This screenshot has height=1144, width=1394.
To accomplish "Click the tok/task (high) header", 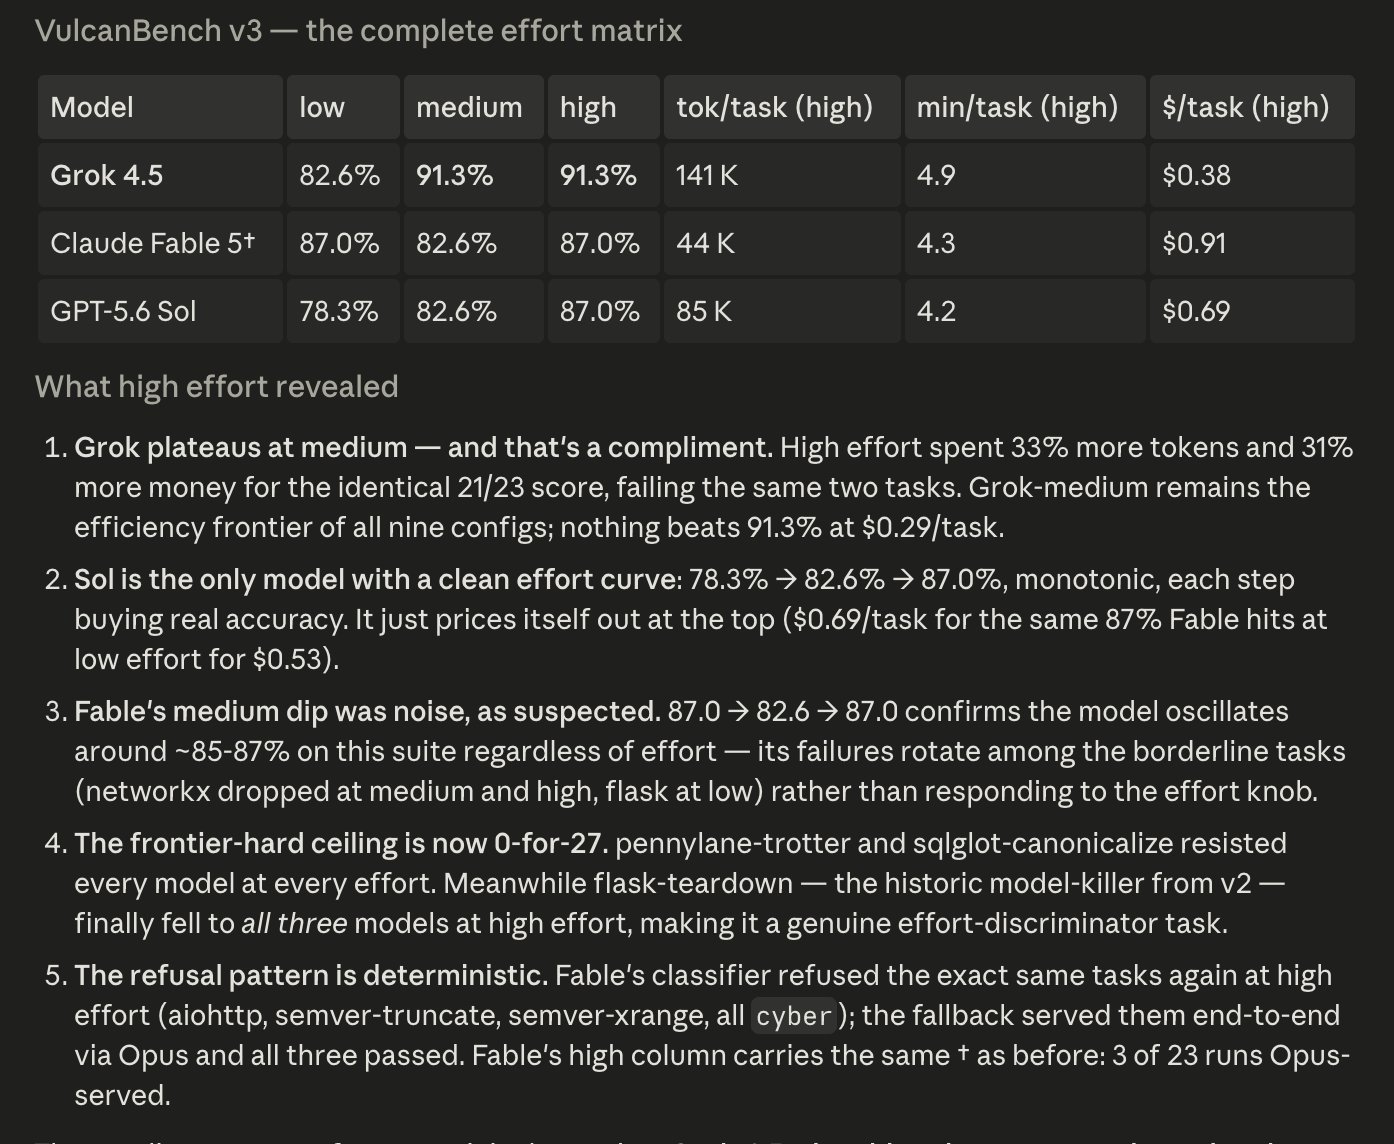I will [x=782, y=107].
